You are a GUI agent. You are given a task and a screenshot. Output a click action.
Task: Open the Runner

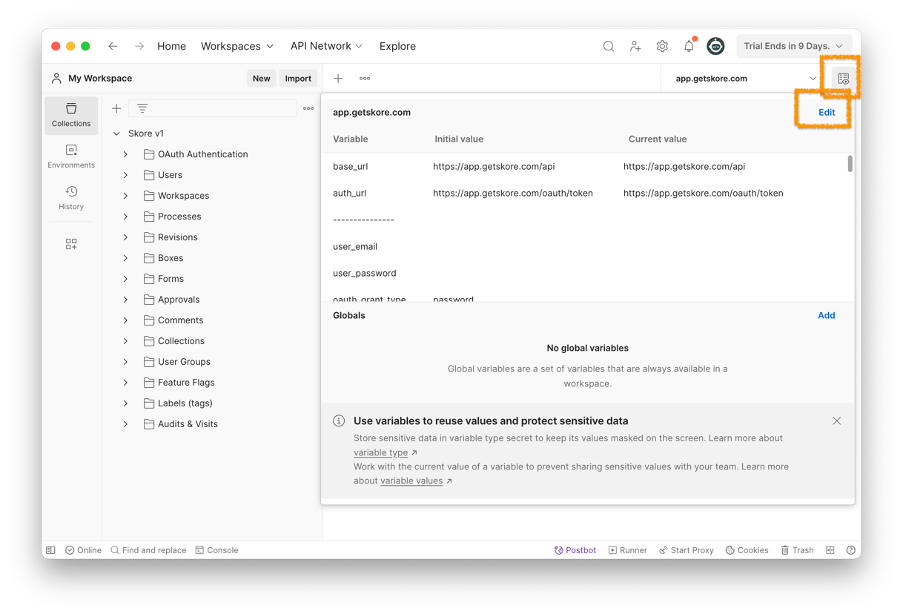tap(628, 550)
